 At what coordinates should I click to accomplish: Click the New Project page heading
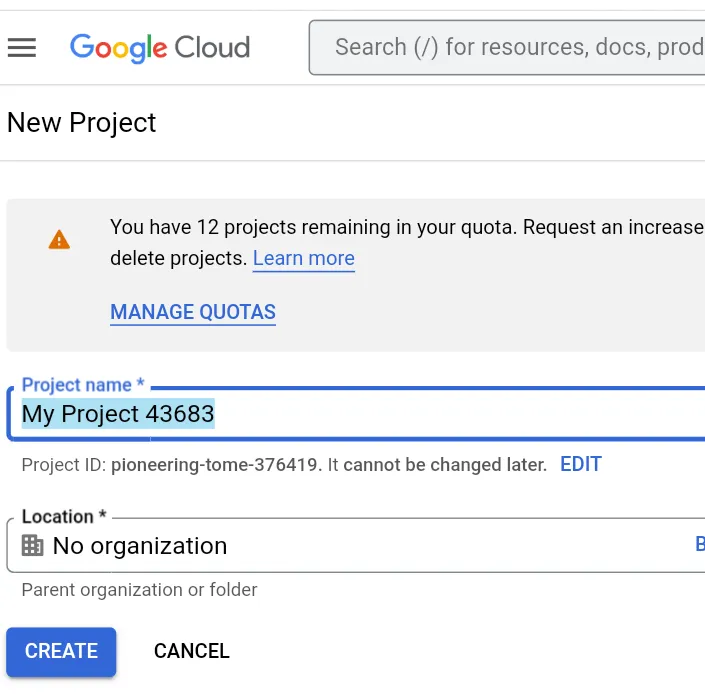81,123
